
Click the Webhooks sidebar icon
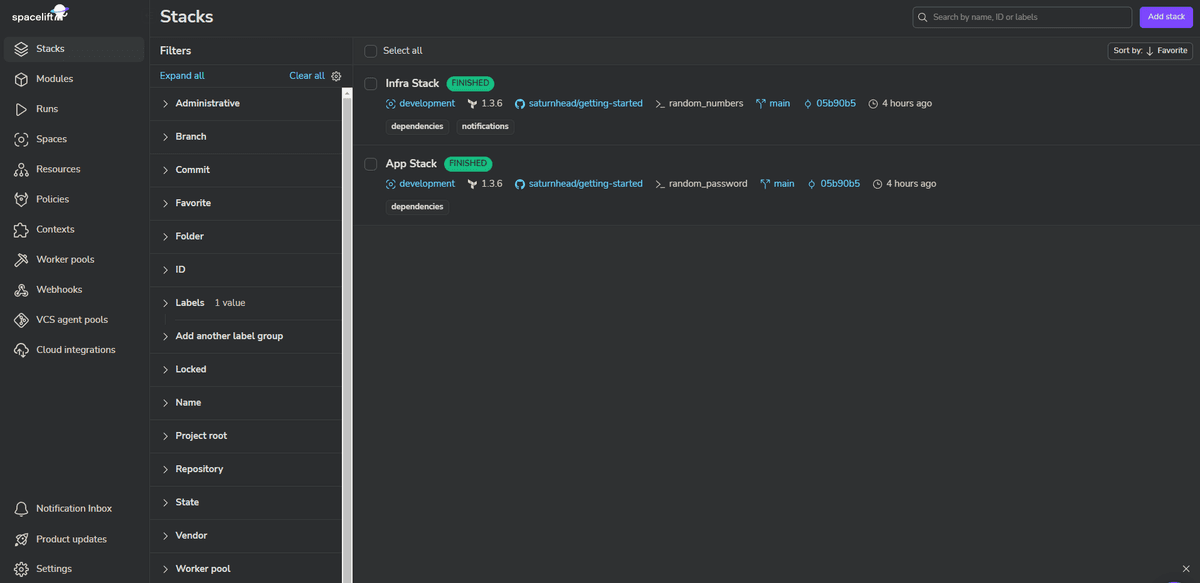coord(21,289)
